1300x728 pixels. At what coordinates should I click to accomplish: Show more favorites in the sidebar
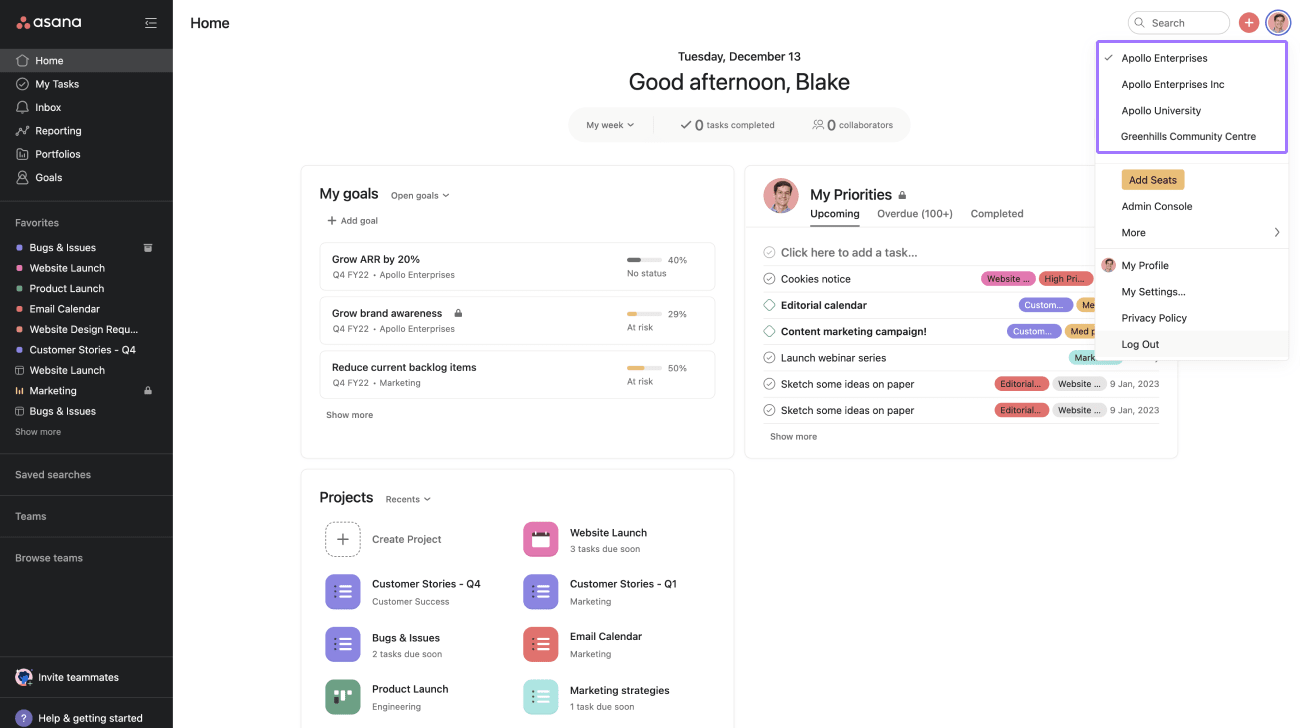point(38,432)
